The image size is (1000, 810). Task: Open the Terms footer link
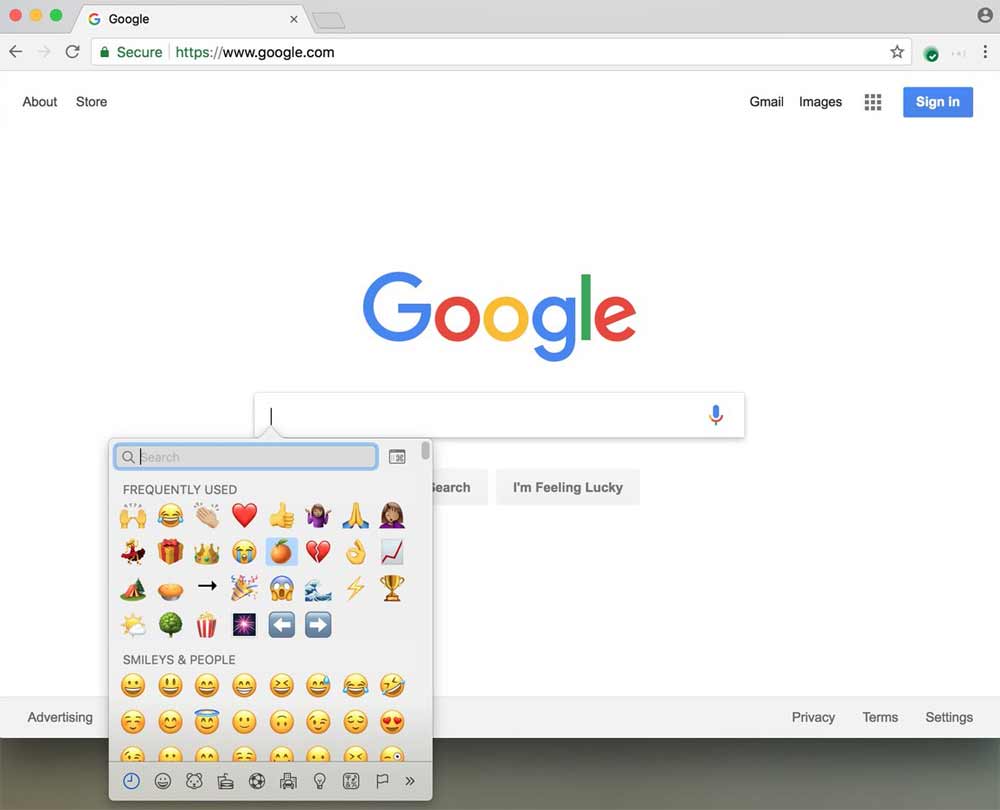[880, 718]
